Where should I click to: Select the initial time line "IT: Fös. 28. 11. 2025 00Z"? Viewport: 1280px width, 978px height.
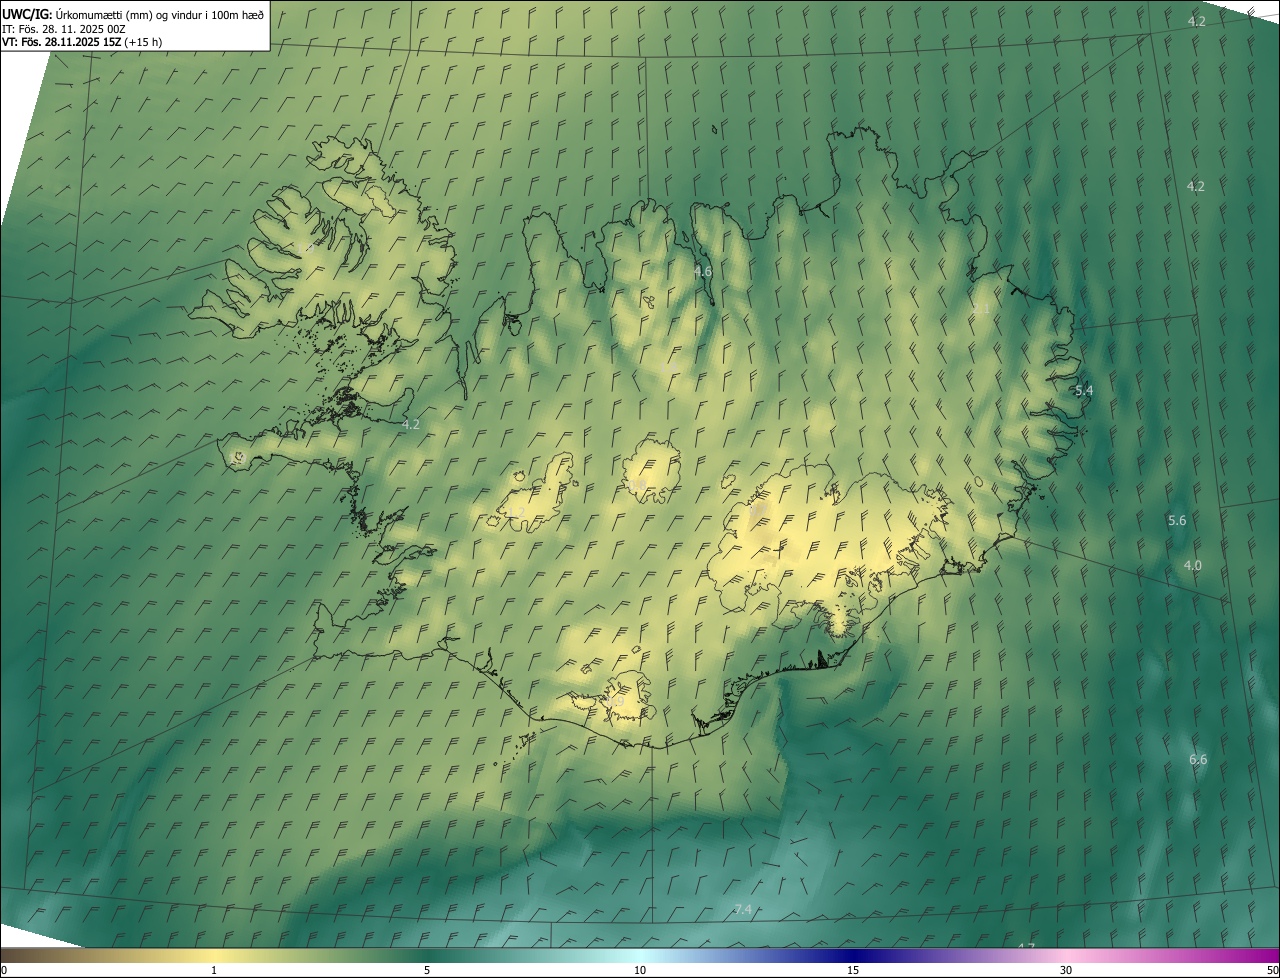tap(63, 29)
